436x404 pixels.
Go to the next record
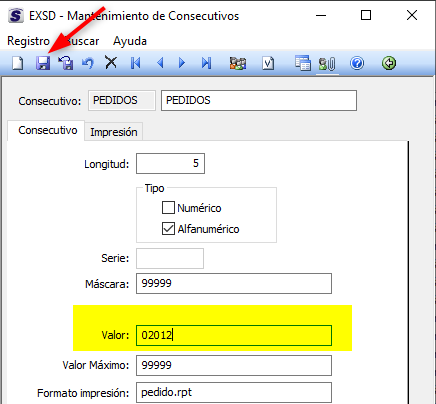(x=182, y=63)
